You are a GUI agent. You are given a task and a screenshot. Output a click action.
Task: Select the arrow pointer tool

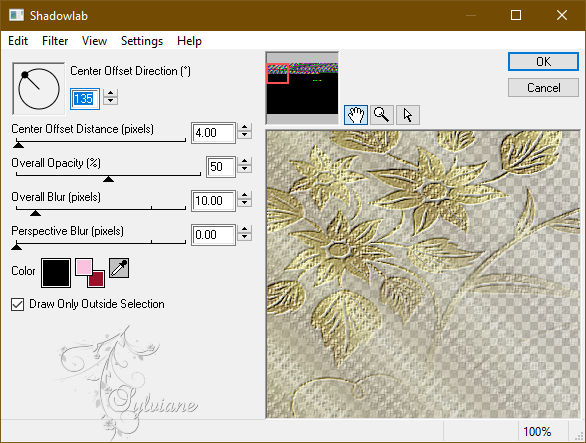point(408,115)
